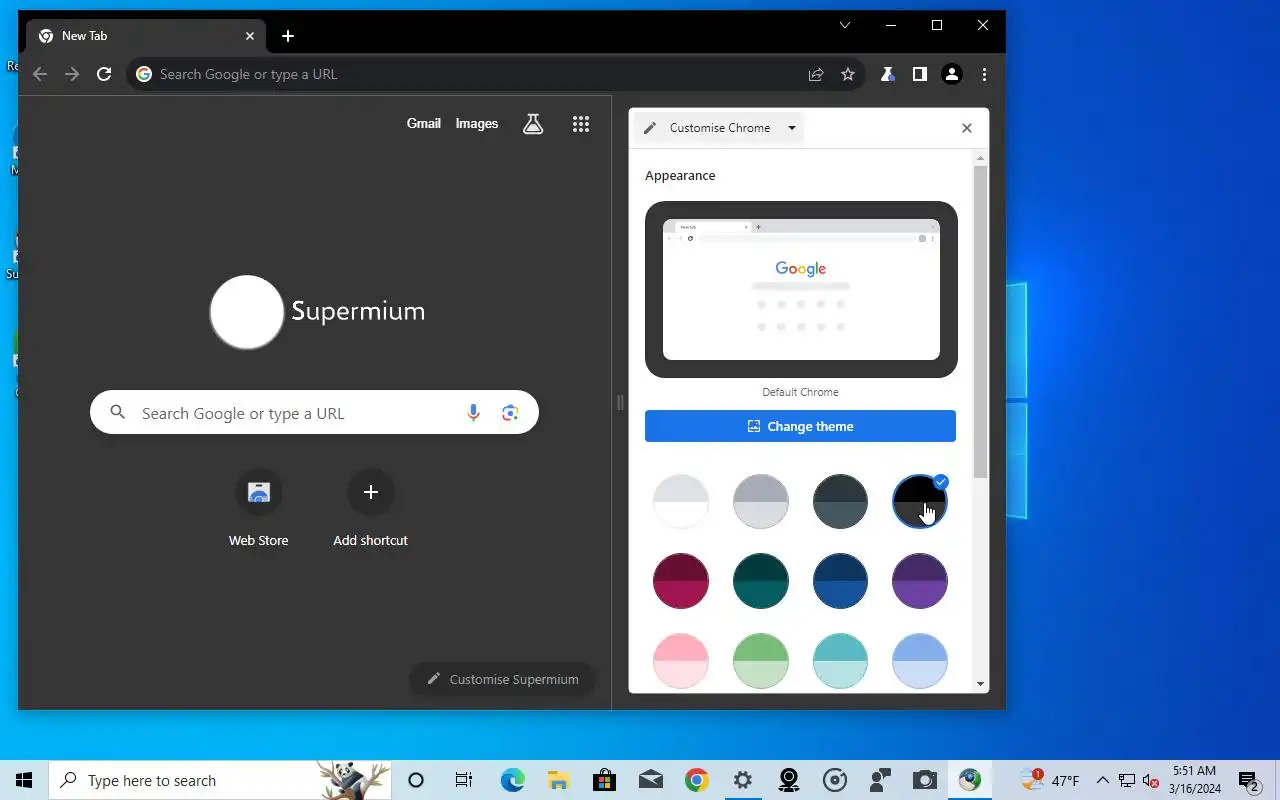
Task: Select the crimson maroon color swatch
Action: (x=681, y=581)
